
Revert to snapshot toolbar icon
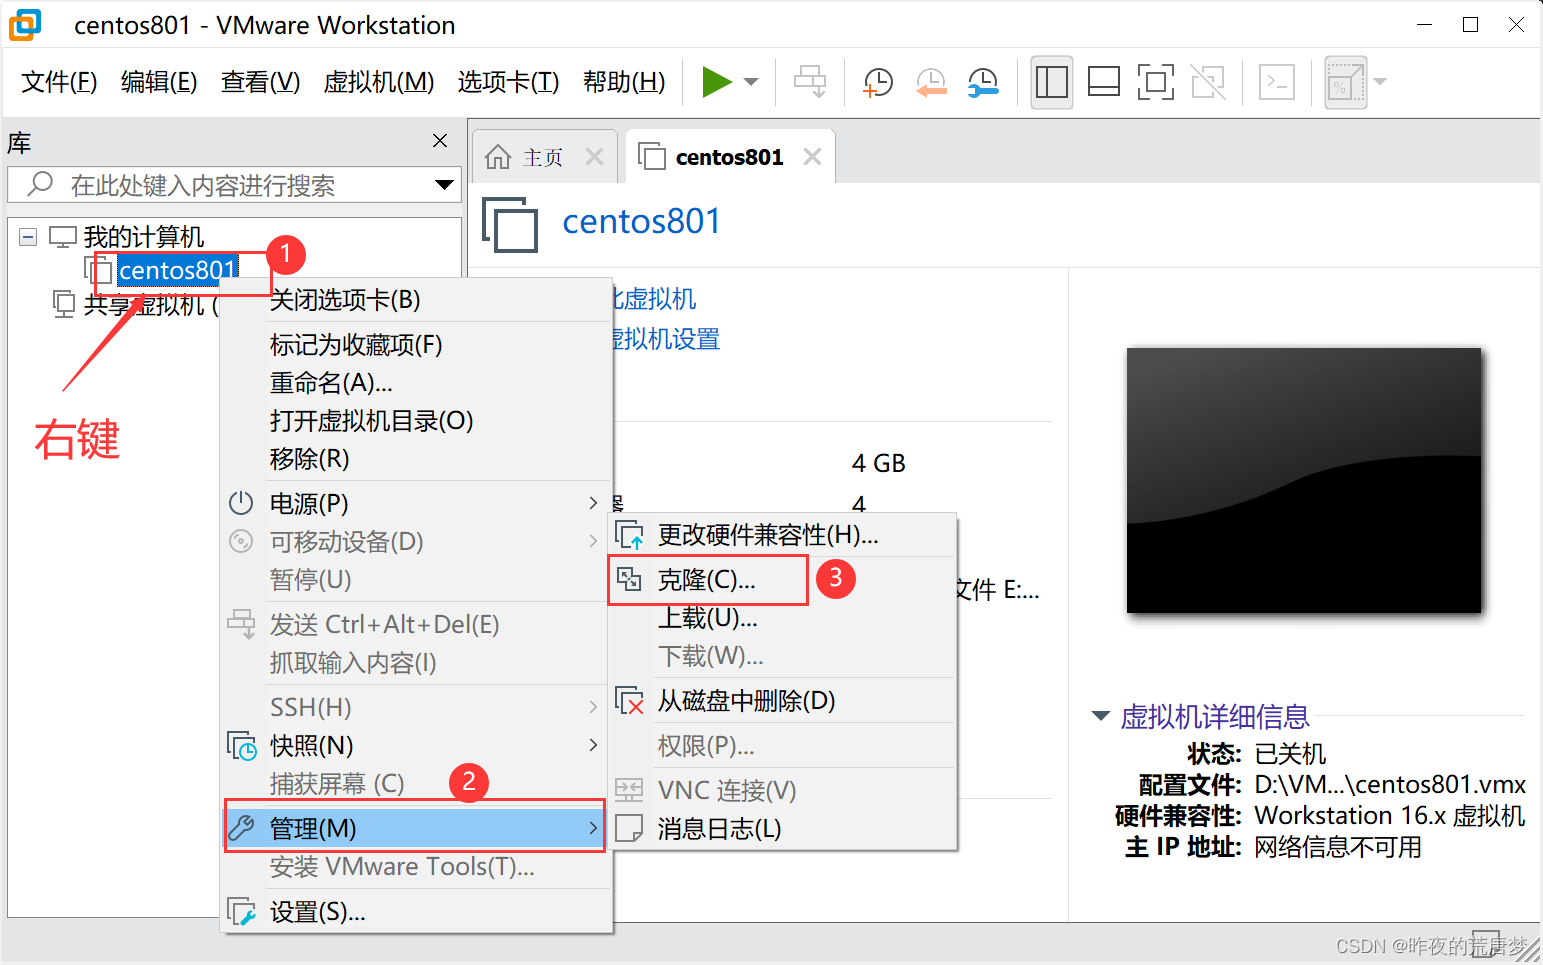931,82
